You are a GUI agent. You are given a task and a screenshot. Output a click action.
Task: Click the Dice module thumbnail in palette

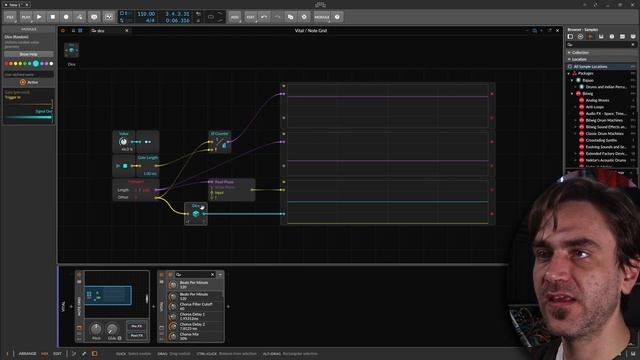click(x=71, y=50)
